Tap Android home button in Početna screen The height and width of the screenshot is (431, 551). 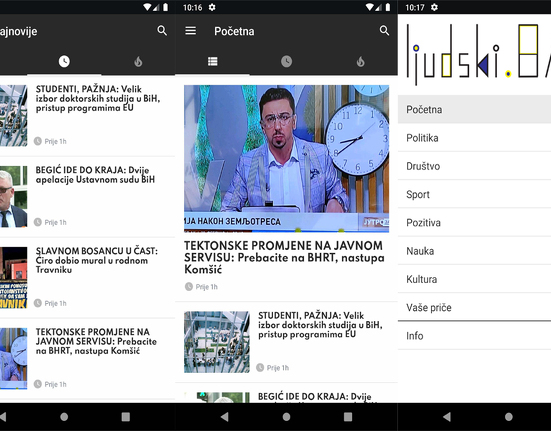point(286,417)
